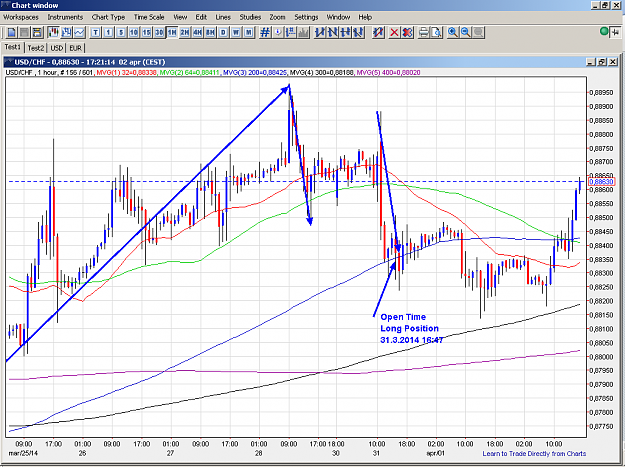Click the 15 minute timeframe button
Viewport: 625px width, 467px height.
click(x=146, y=32)
